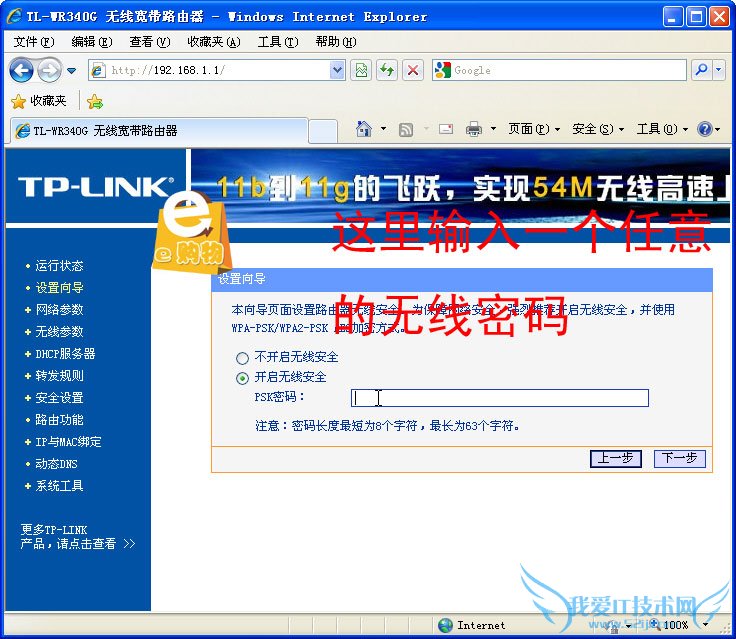736x639 pixels.
Task: Expand the Home button dropdown arrow
Action: pos(383,129)
